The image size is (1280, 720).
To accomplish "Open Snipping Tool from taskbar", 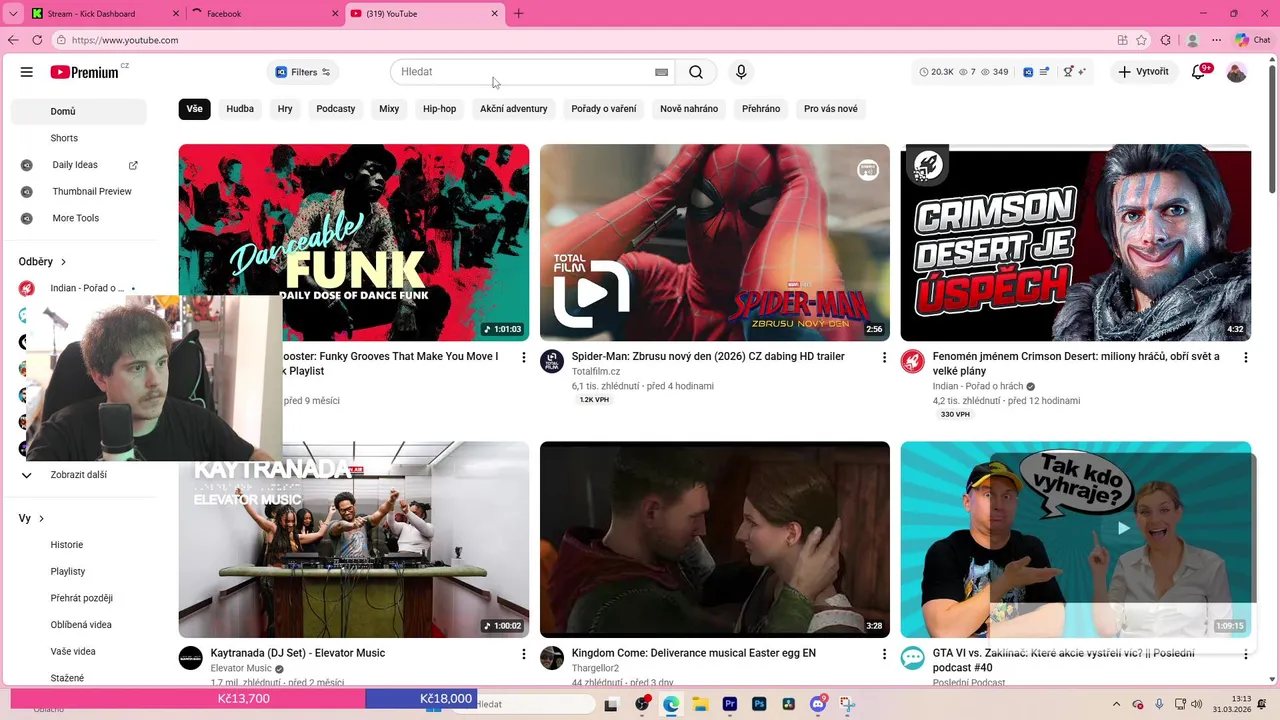I will click(x=848, y=704).
